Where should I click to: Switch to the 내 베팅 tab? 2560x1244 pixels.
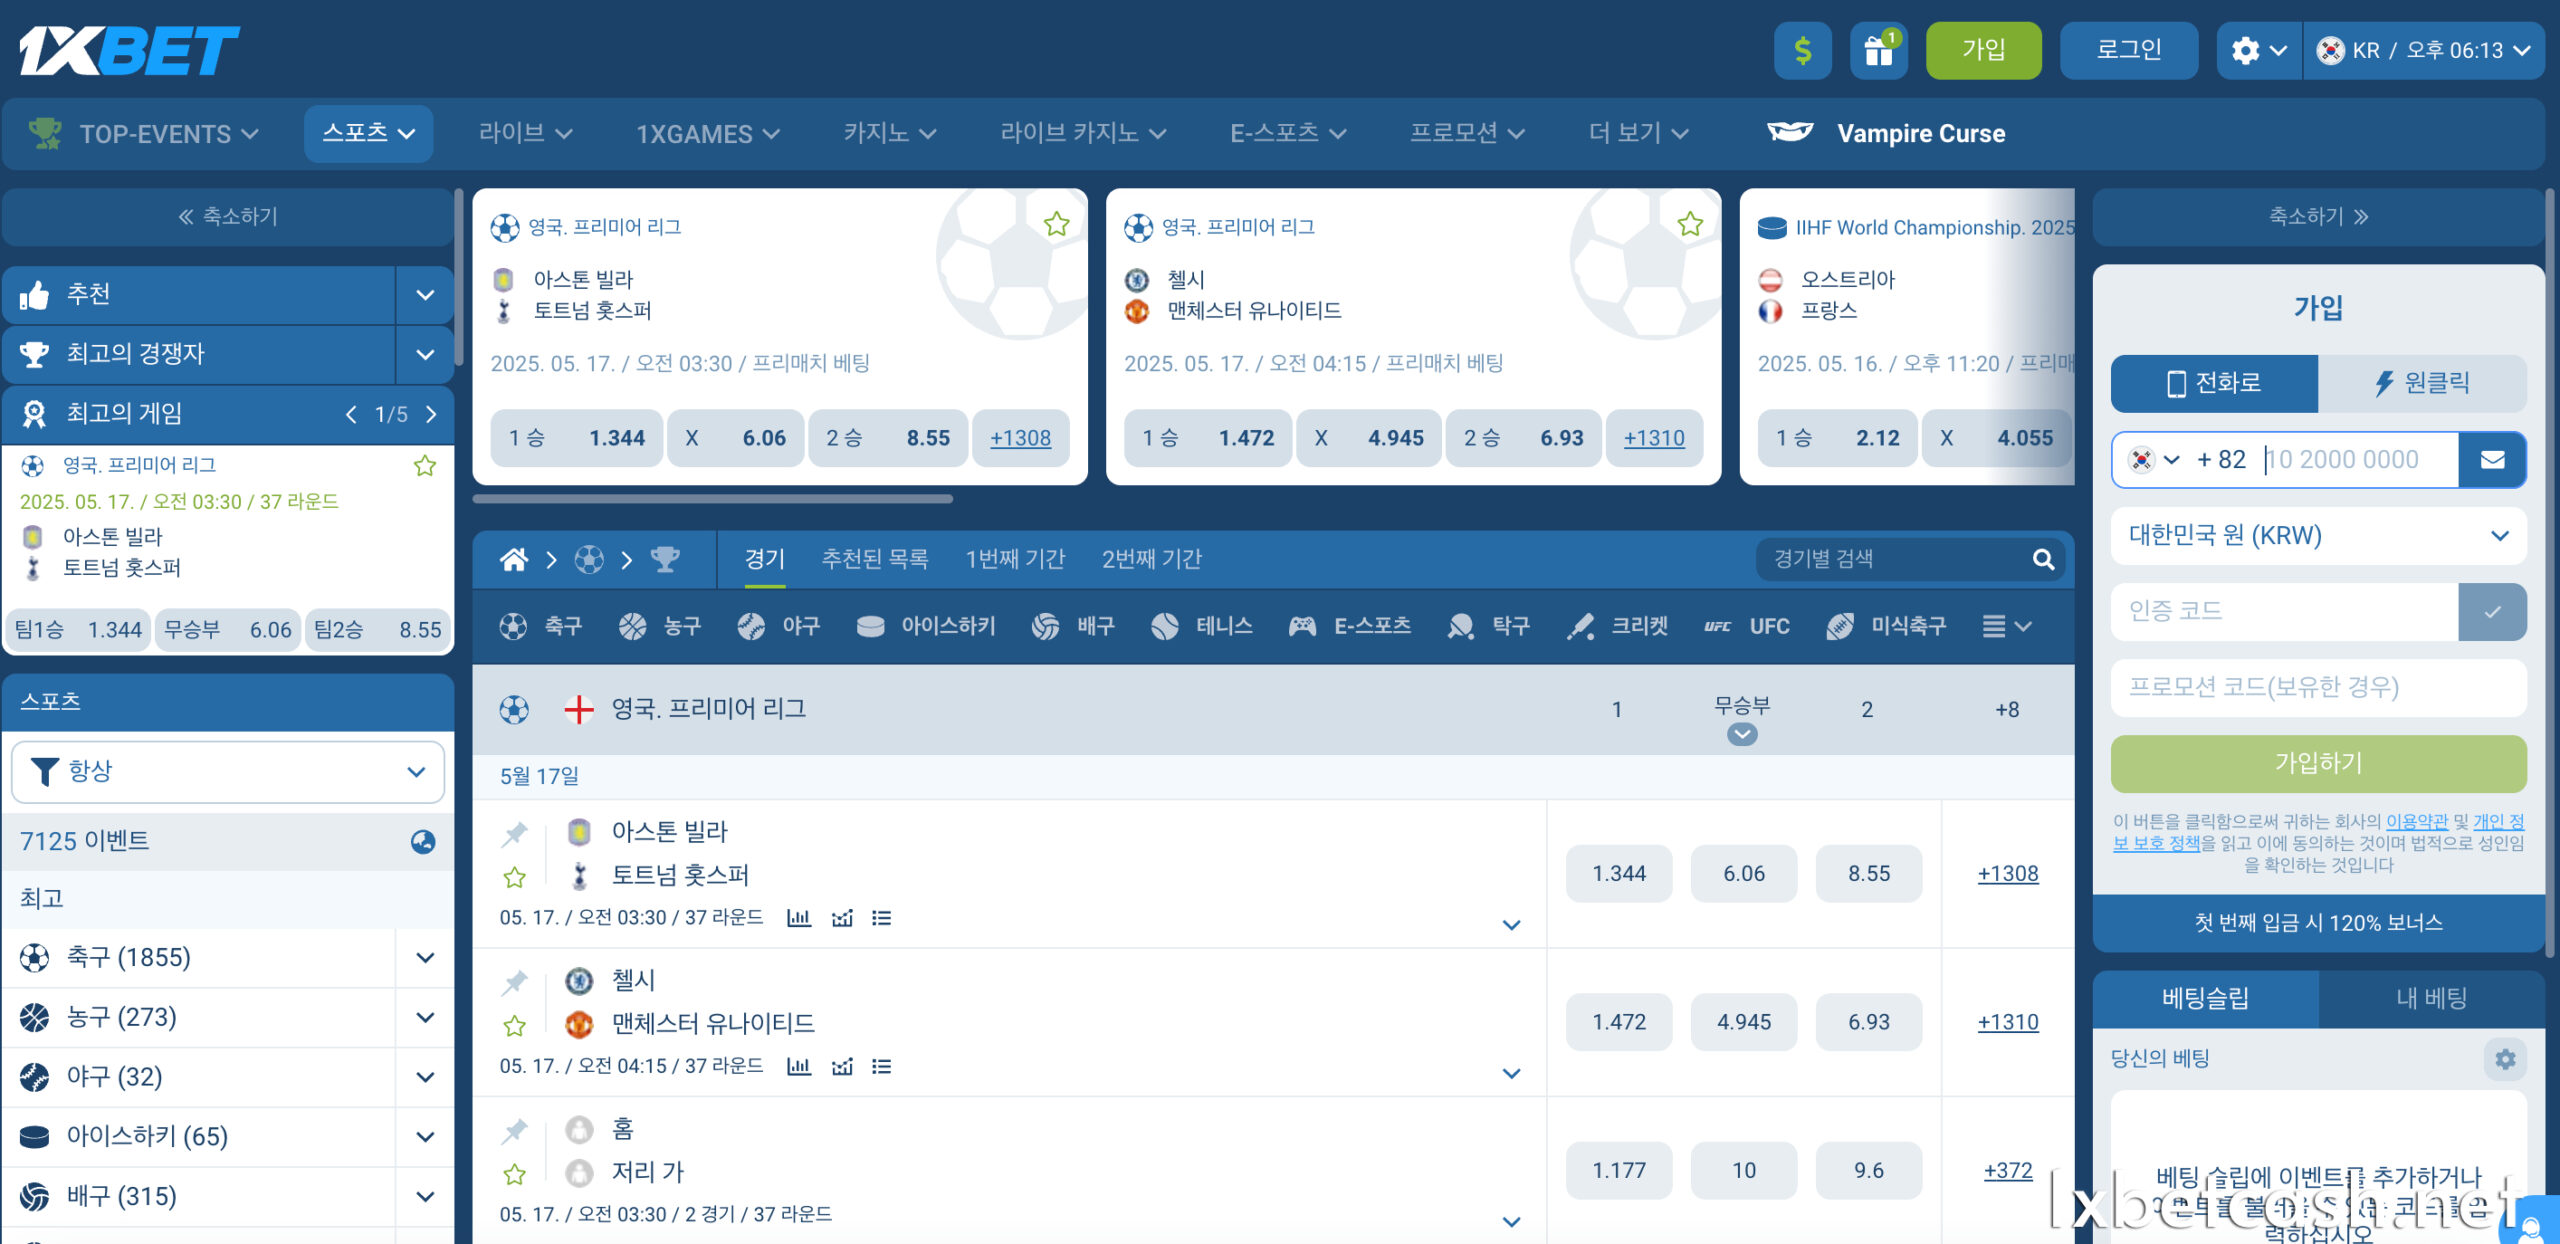tap(2431, 998)
